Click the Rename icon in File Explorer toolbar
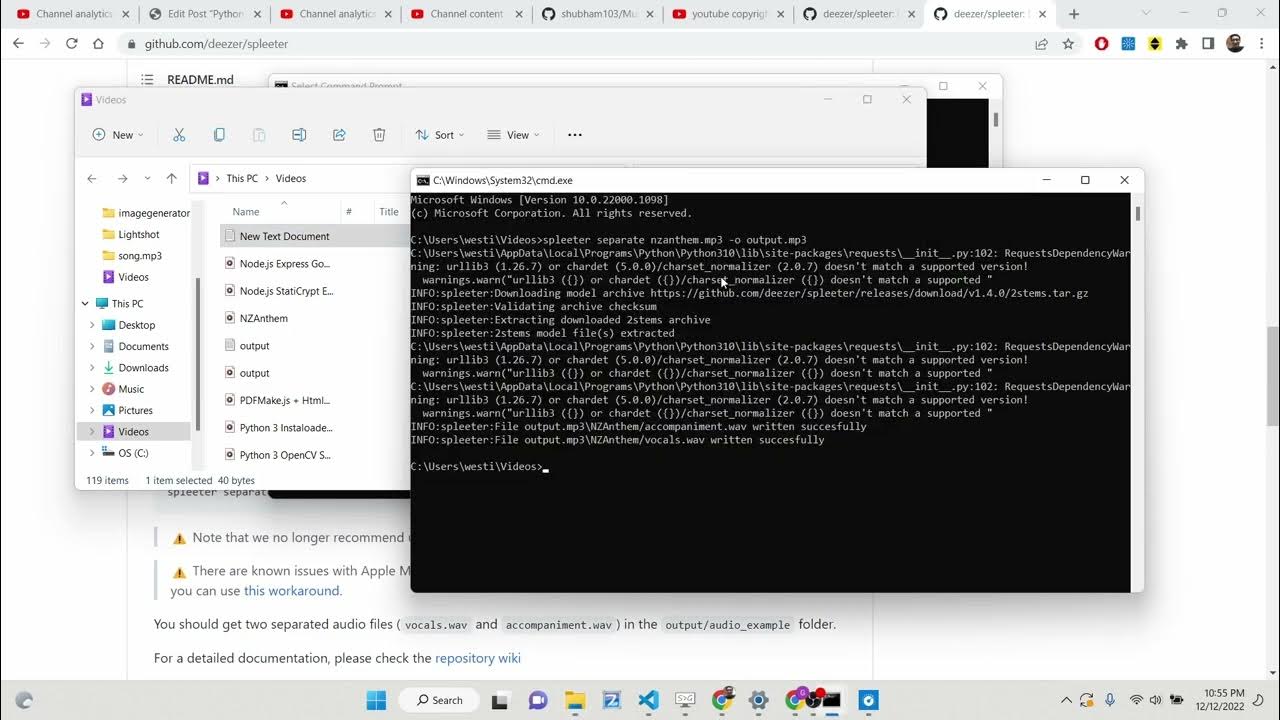Viewport: 1280px width, 720px height. (x=299, y=135)
